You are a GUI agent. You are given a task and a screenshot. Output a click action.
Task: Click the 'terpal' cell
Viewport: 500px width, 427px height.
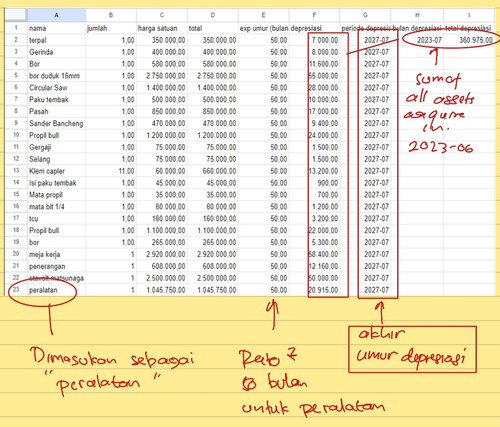click(x=56, y=40)
